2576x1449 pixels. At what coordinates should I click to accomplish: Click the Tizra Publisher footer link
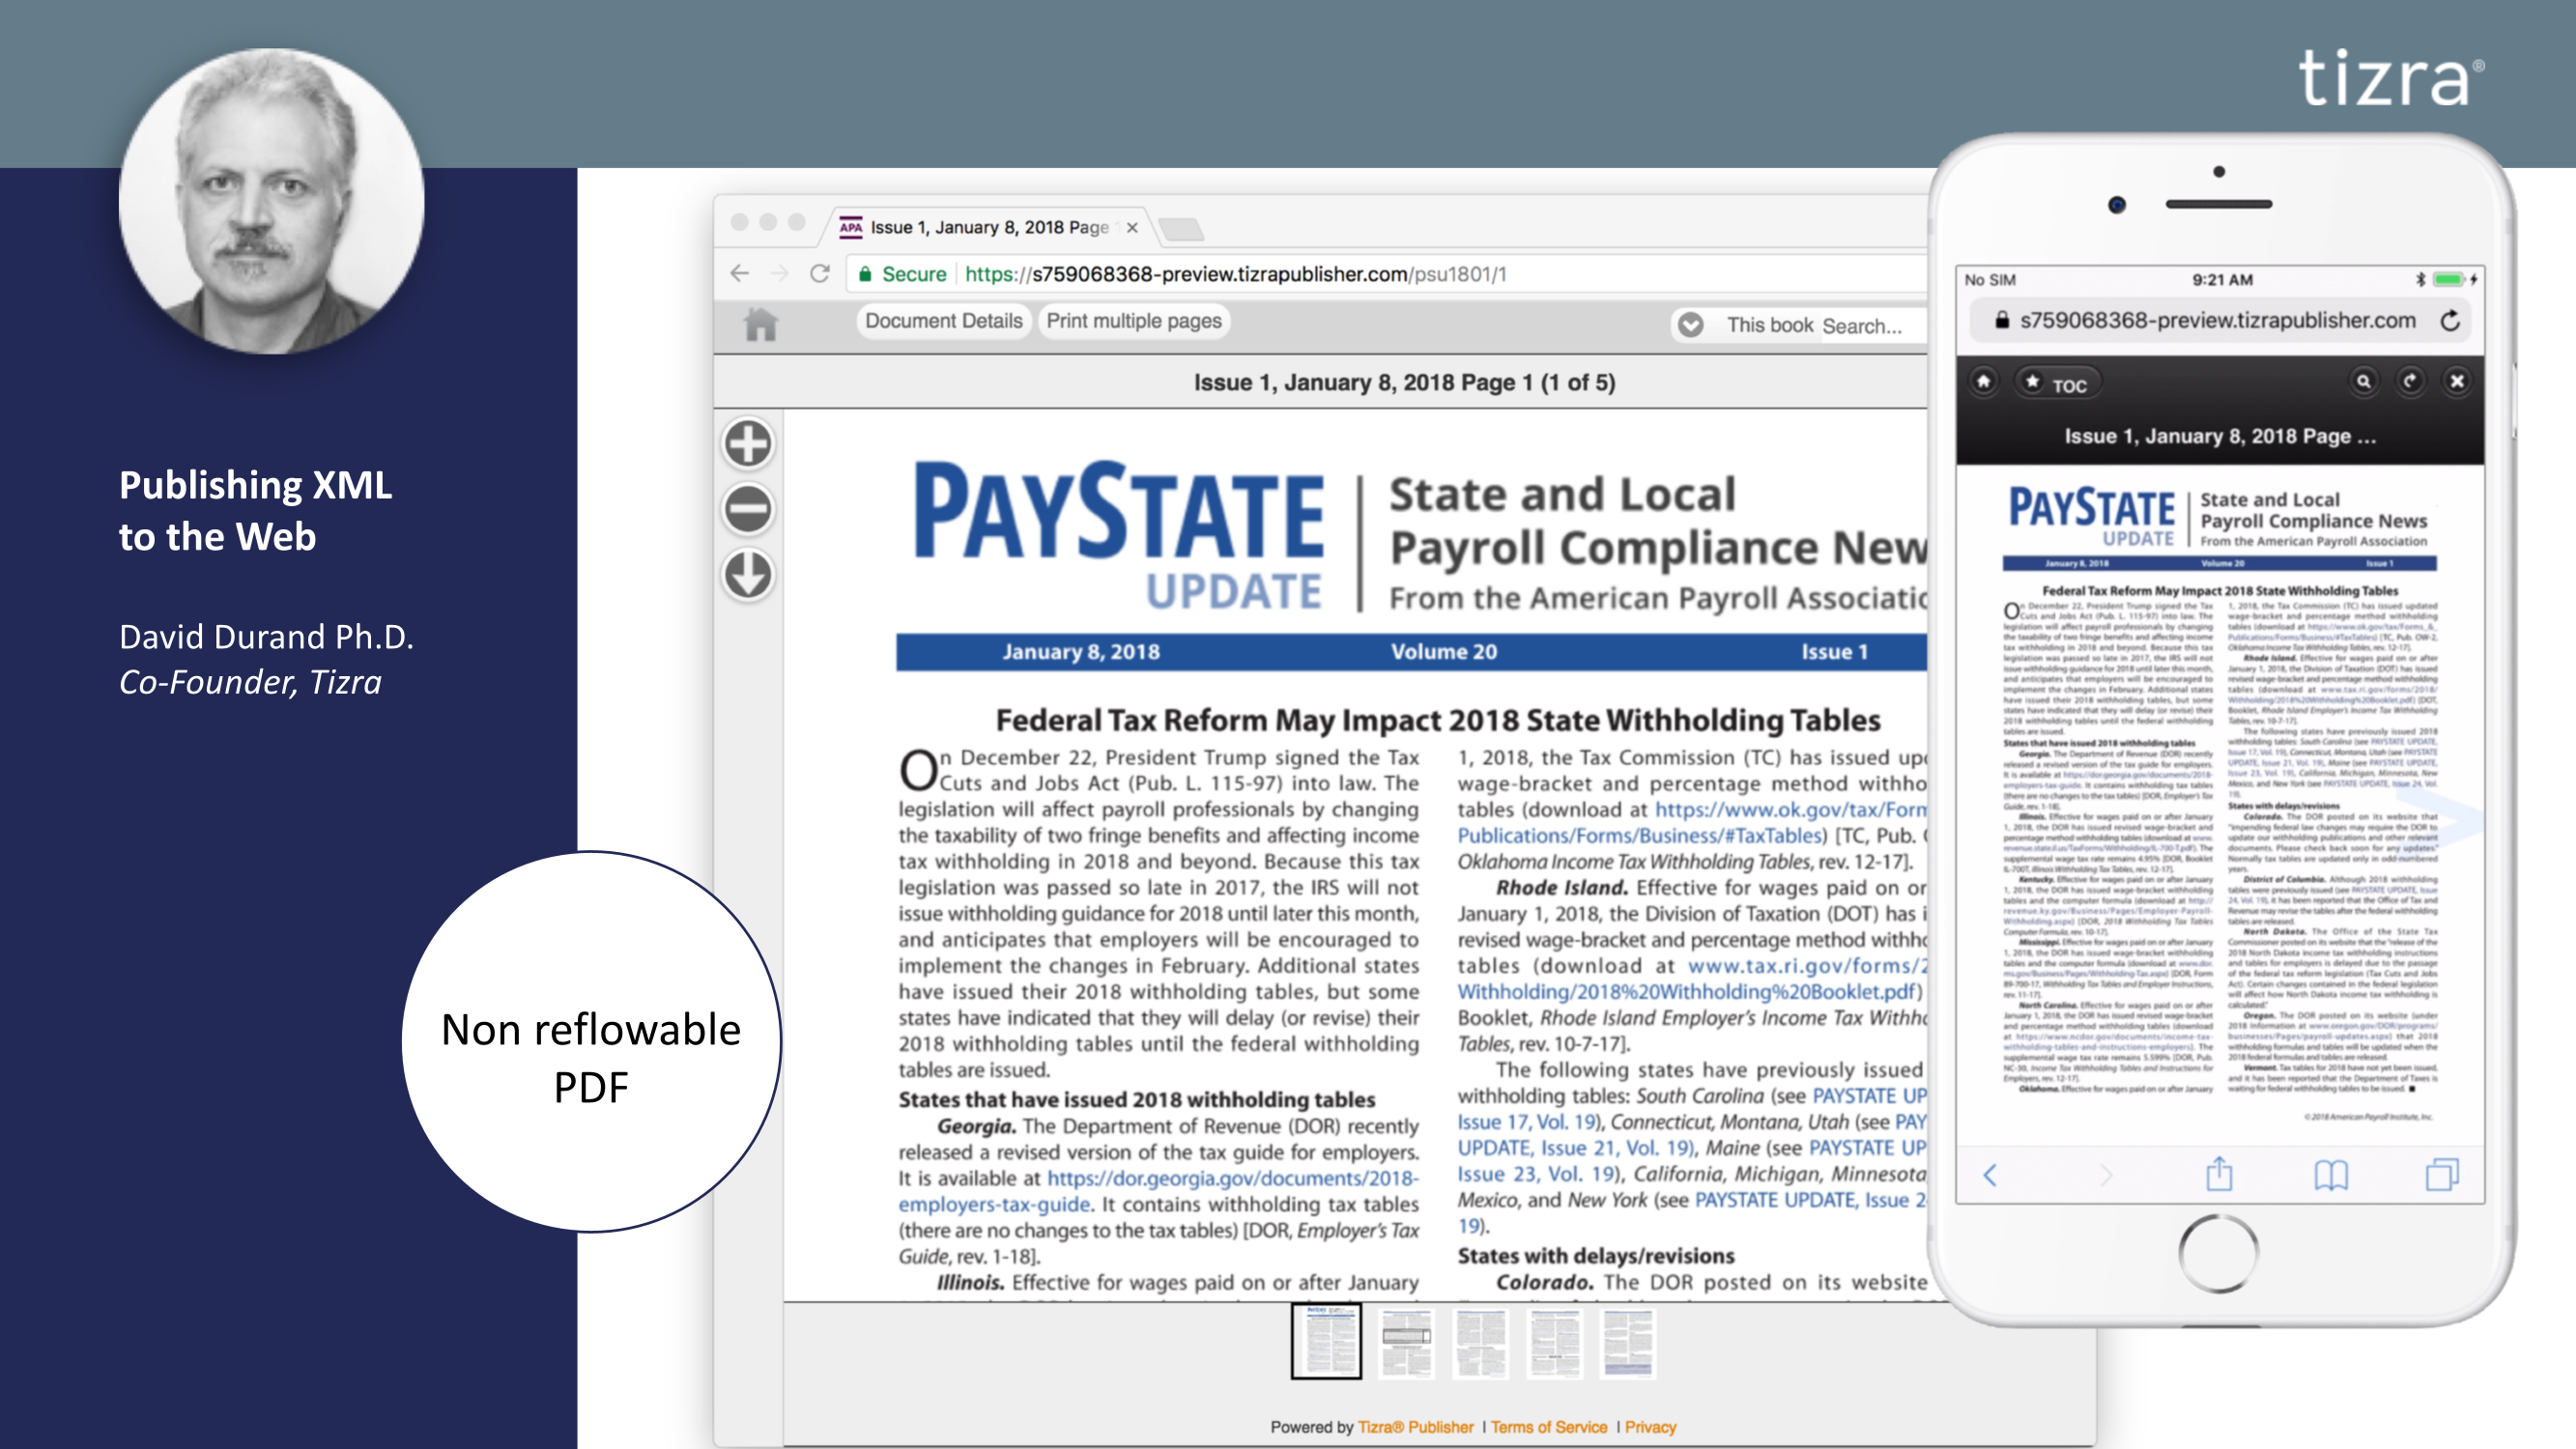pos(1414,1427)
